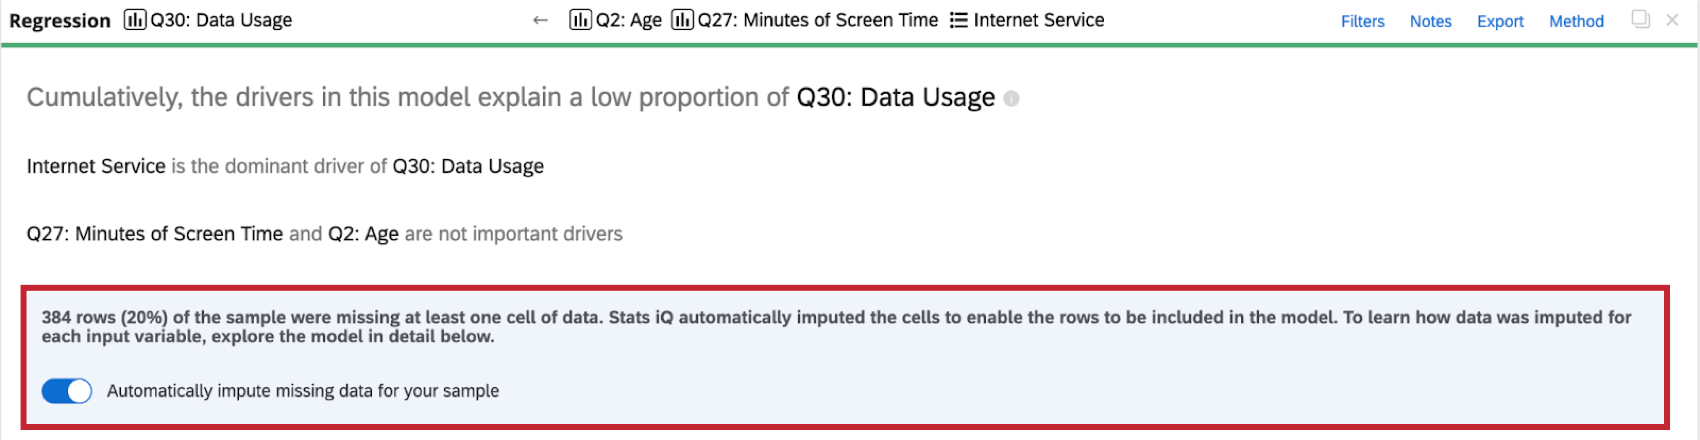The image size is (1700, 440).
Task: Select the Q30: Data Usage variable in header bar
Action: tap(221, 20)
